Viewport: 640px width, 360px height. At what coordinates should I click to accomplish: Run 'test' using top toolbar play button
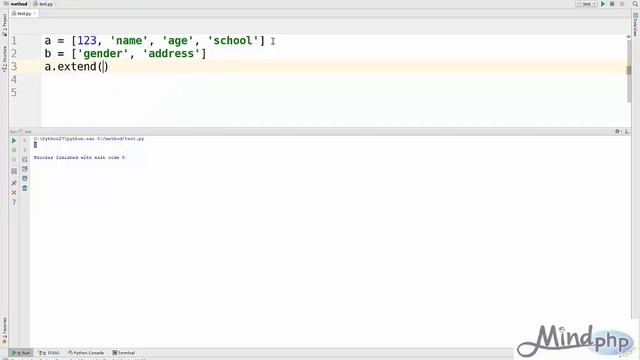pyautogui.click(x=603, y=4)
